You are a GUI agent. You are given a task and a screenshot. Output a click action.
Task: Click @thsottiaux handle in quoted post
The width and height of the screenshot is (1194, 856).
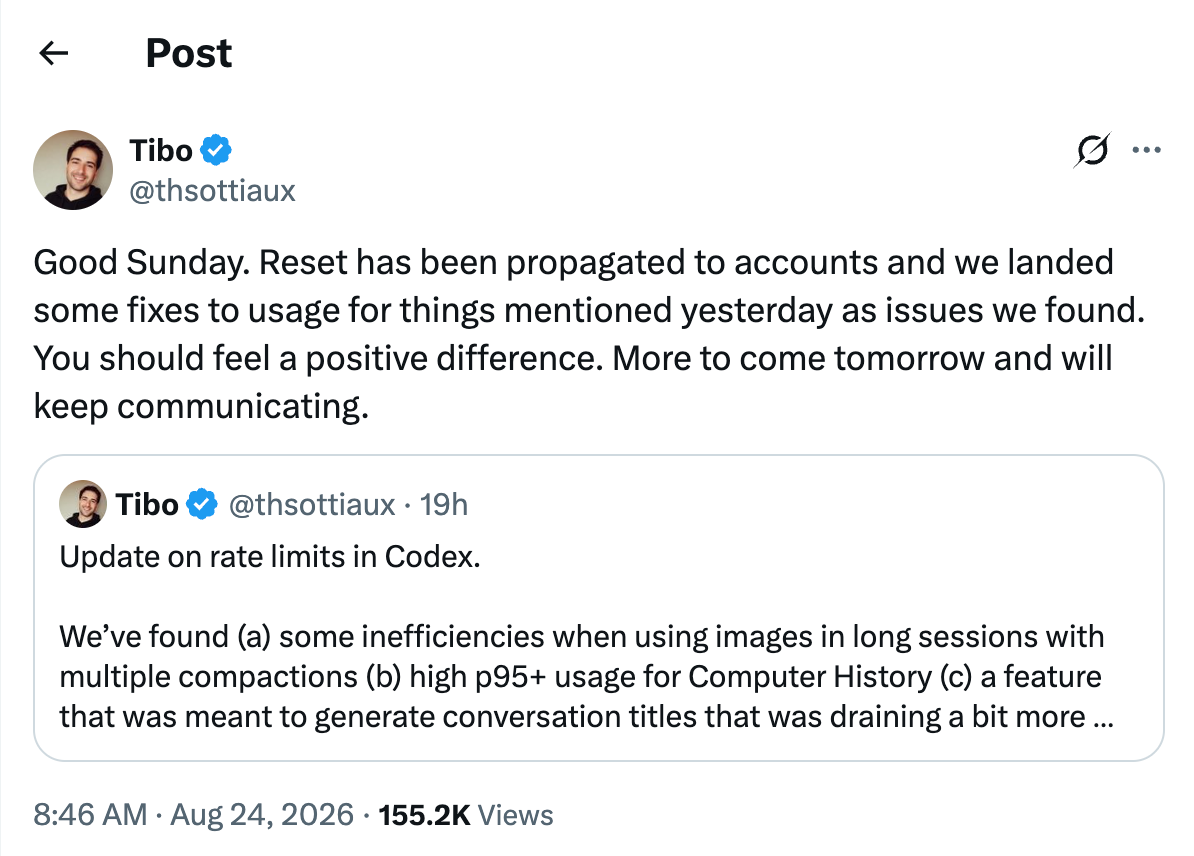[311, 504]
